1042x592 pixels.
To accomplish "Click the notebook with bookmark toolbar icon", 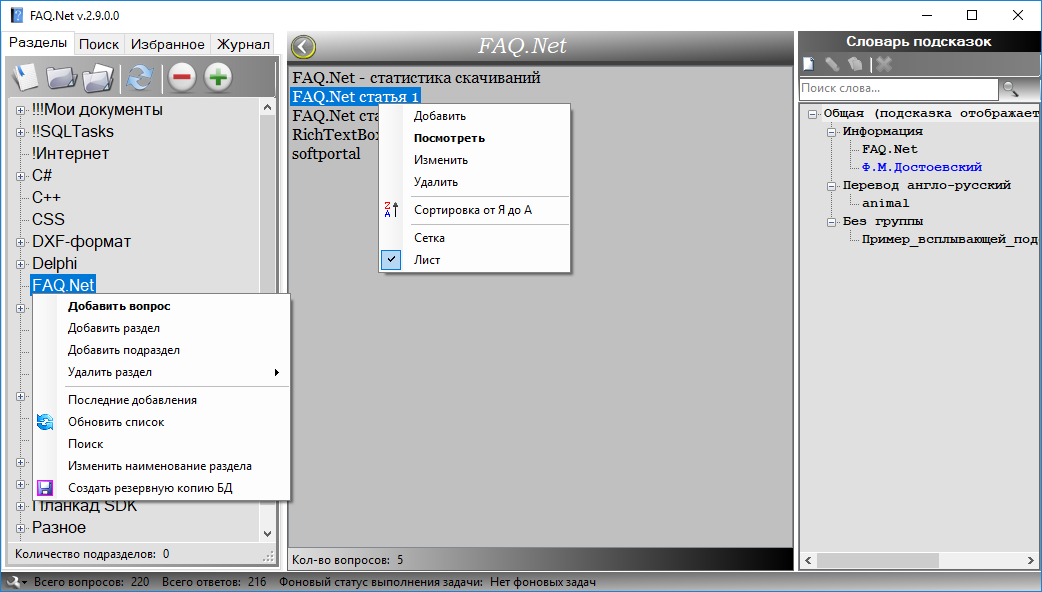I will pyautogui.click(x=25, y=77).
